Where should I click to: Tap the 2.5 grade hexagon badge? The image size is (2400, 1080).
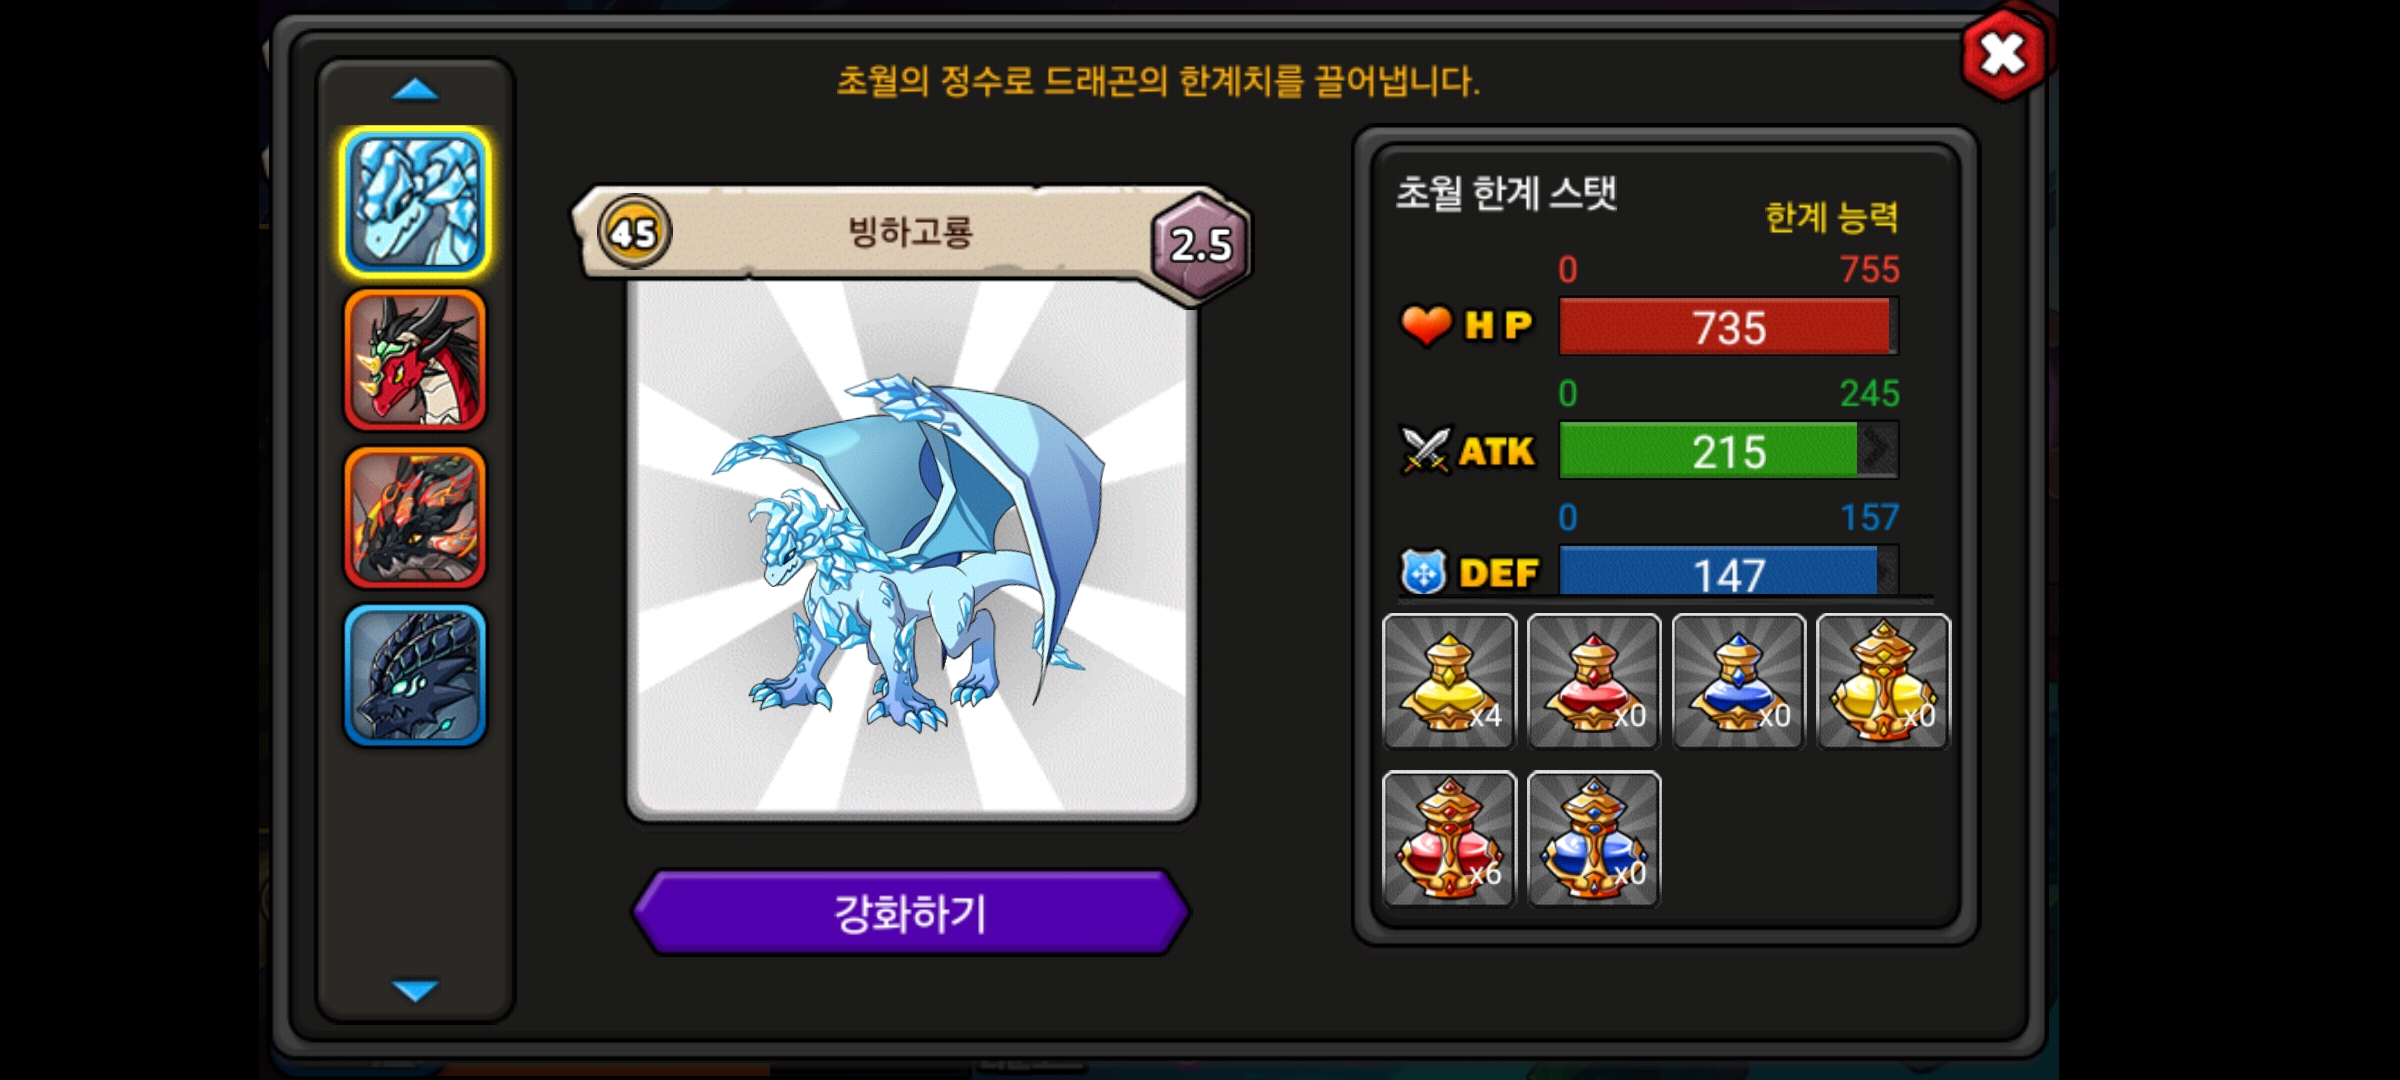[1201, 244]
